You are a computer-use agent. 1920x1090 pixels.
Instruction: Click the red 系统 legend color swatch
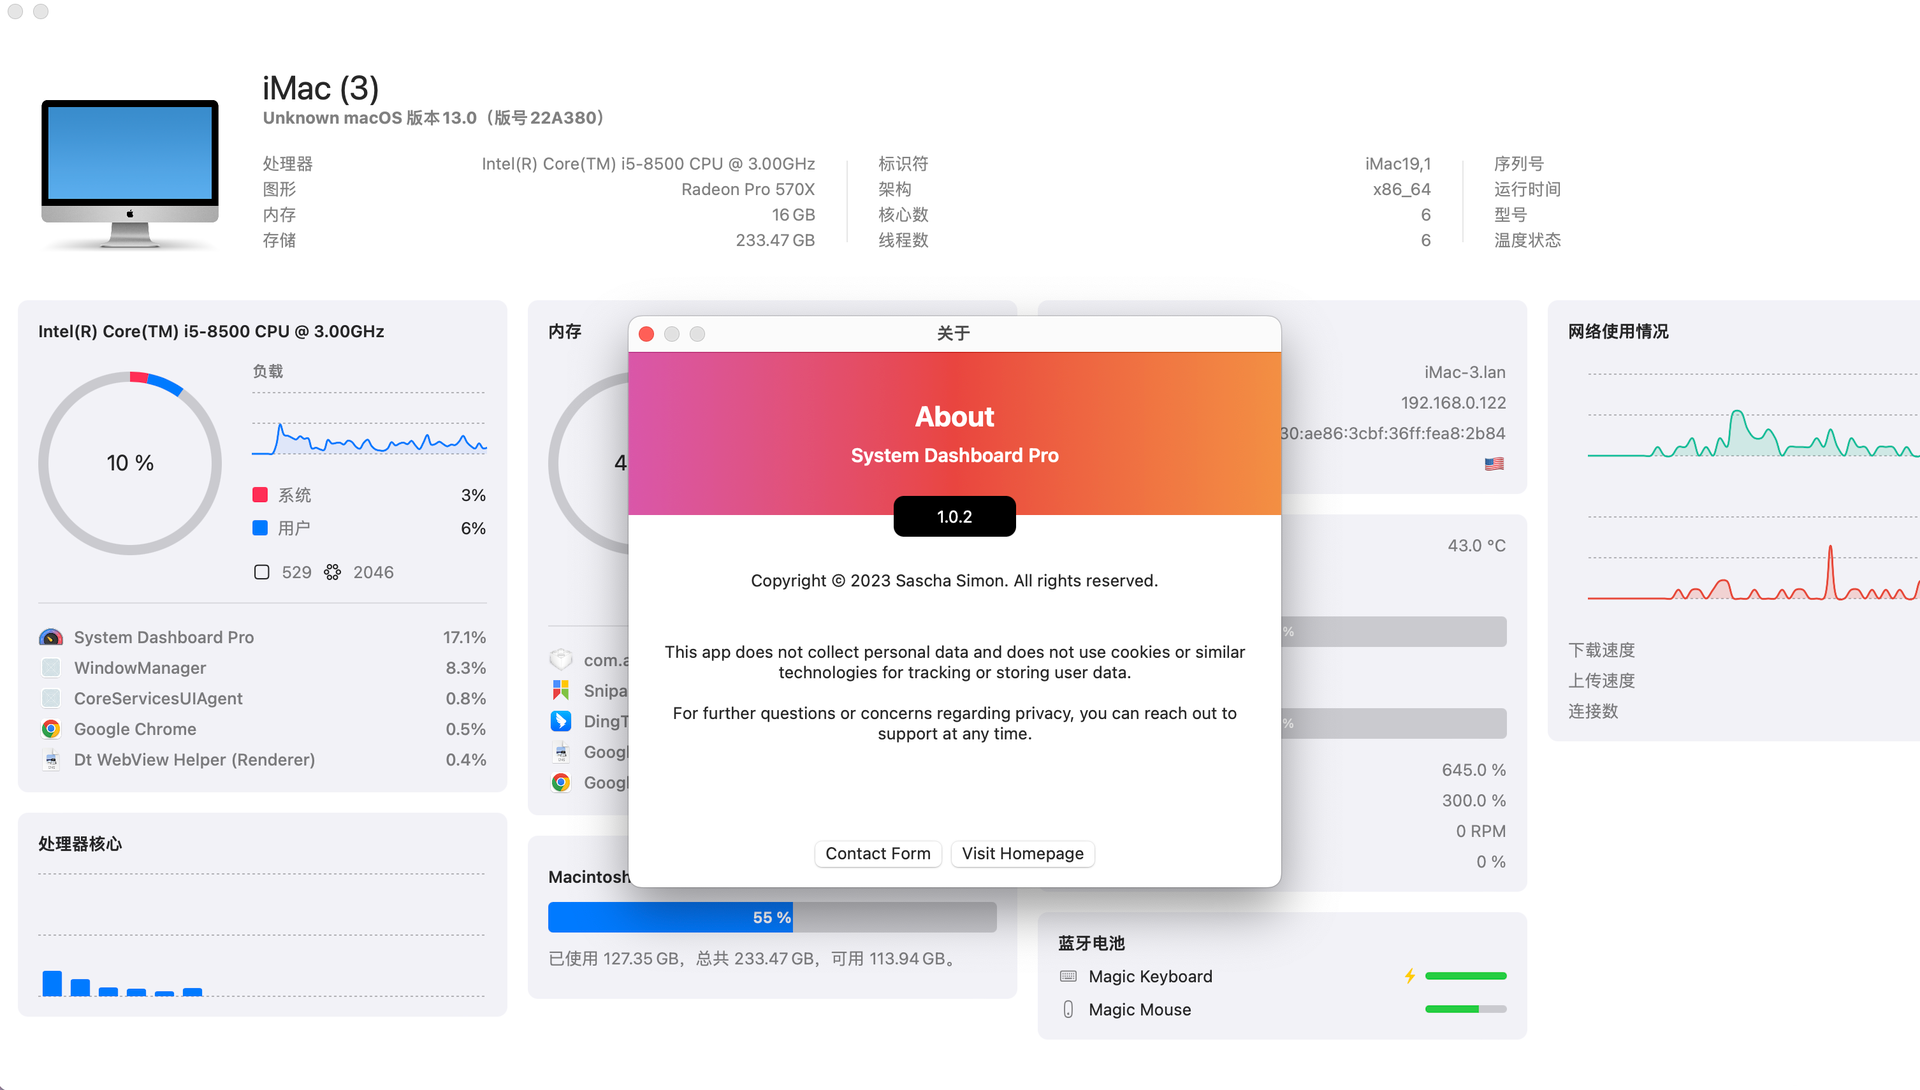click(261, 494)
